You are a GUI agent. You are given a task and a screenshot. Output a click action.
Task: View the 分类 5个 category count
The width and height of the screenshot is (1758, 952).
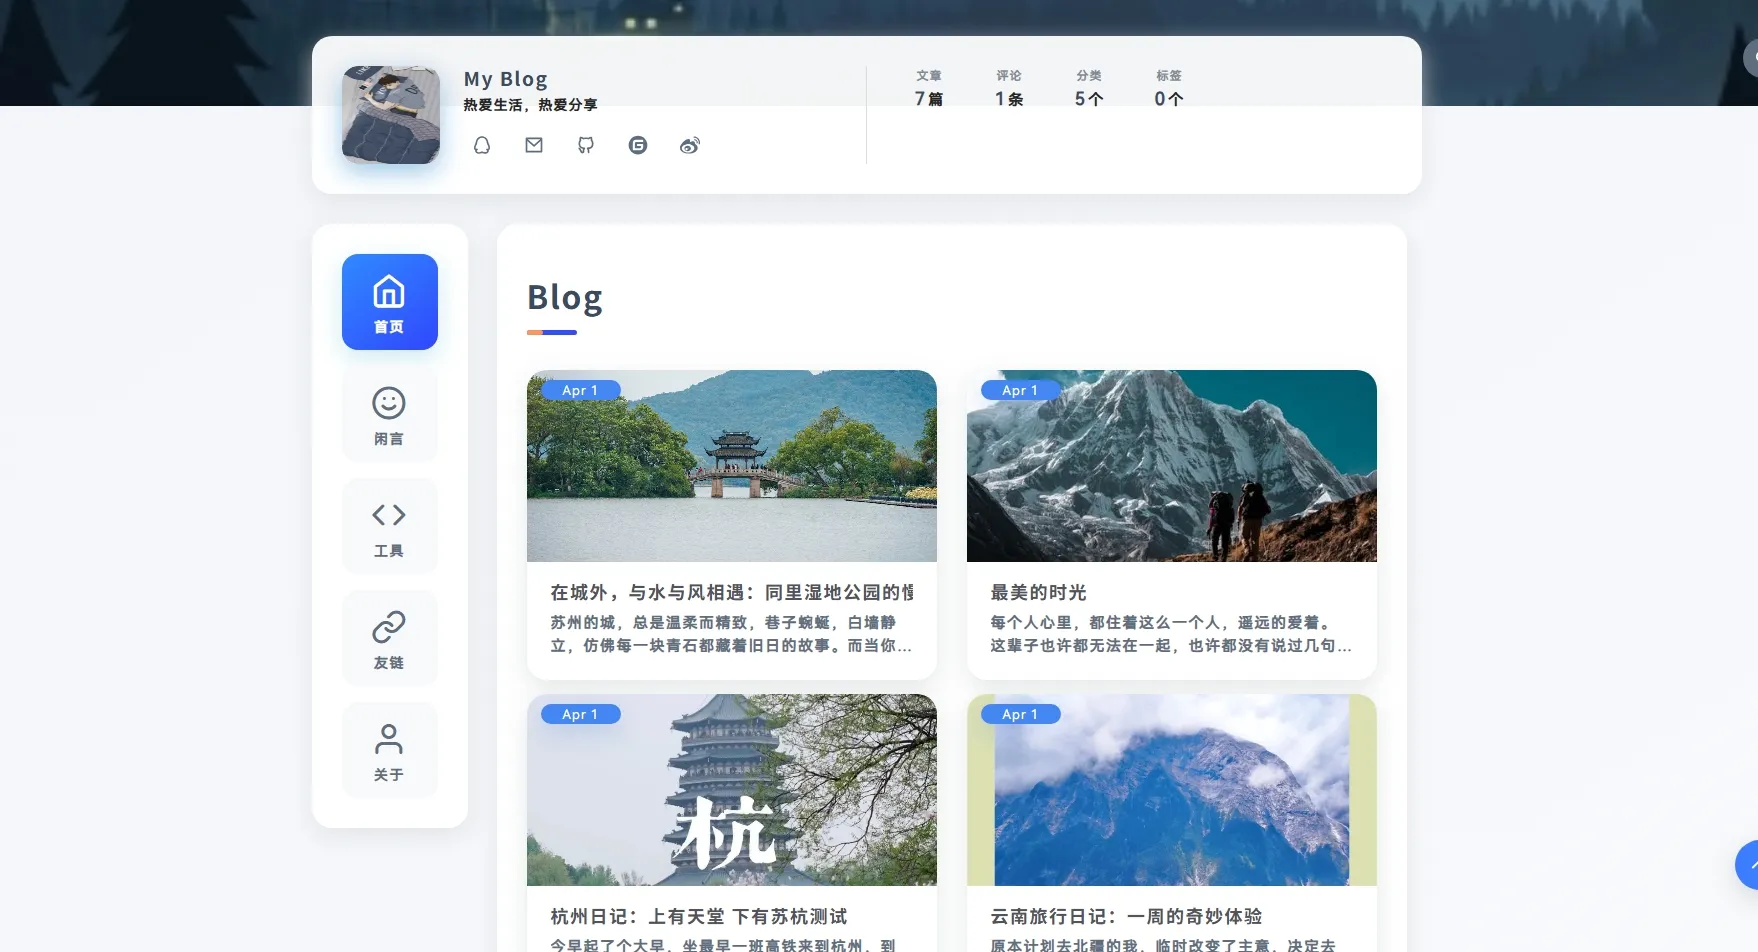point(1089,88)
